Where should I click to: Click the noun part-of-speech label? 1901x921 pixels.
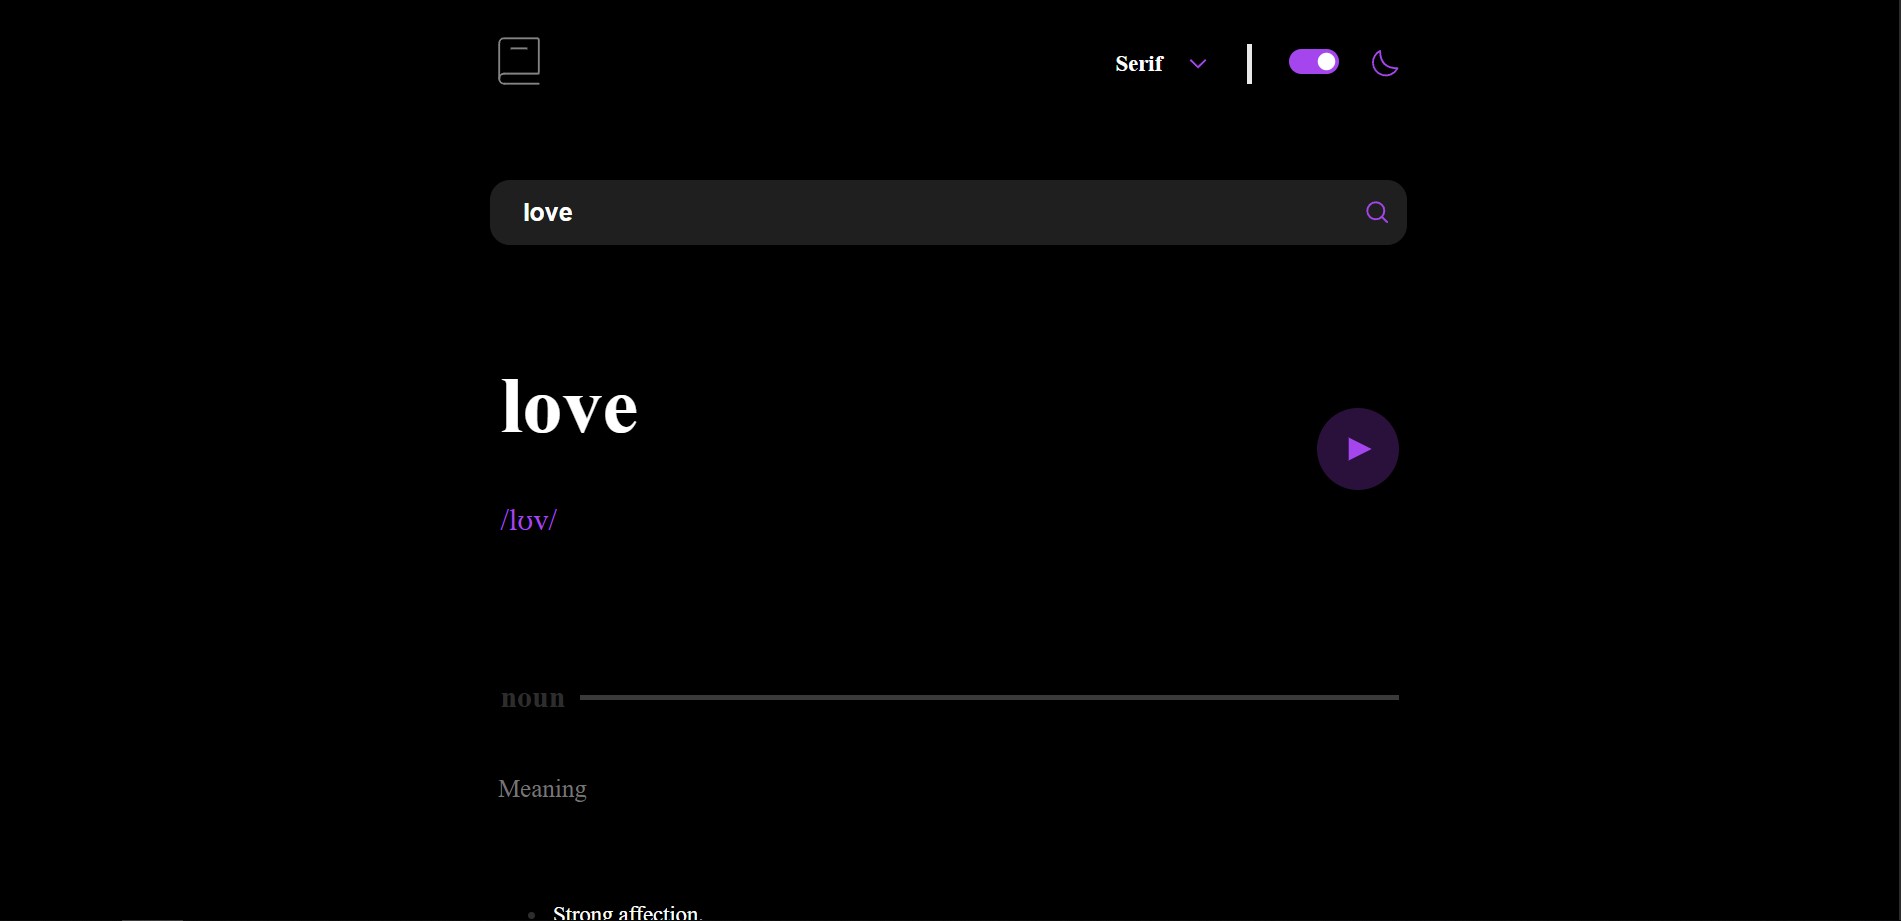(x=532, y=698)
